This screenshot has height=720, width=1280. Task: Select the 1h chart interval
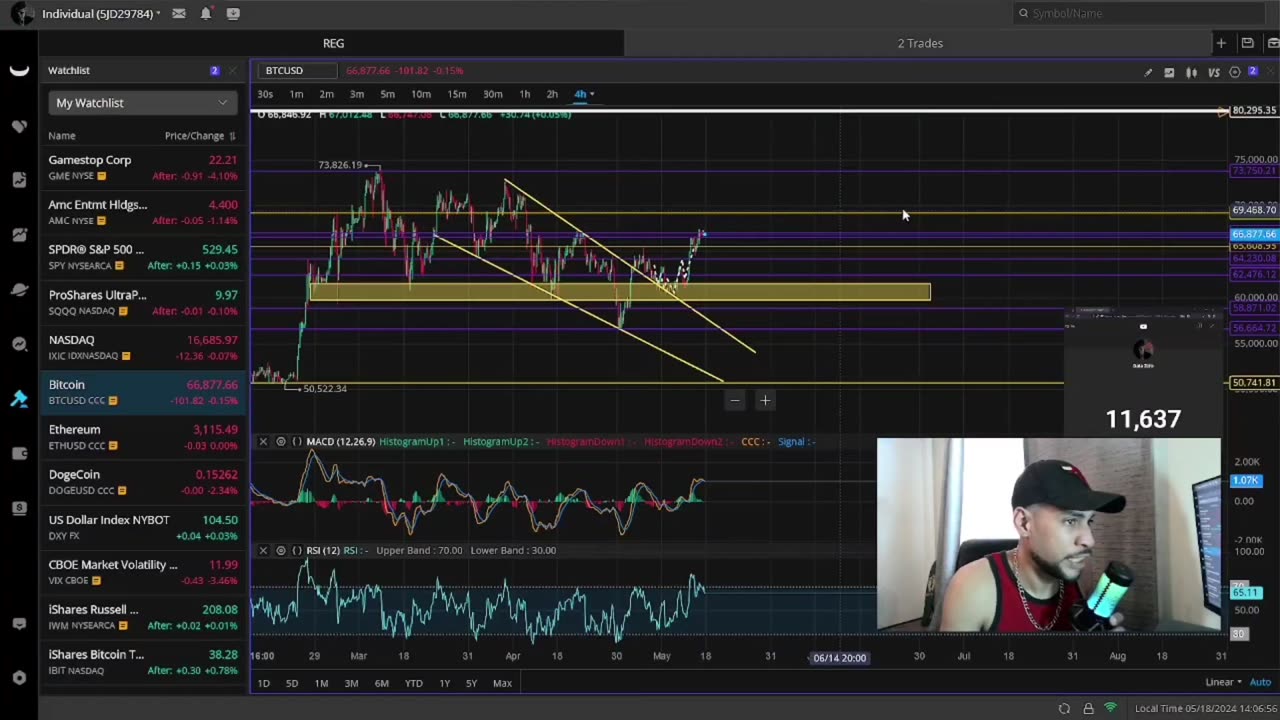pyautogui.click(x=525, y=94)
